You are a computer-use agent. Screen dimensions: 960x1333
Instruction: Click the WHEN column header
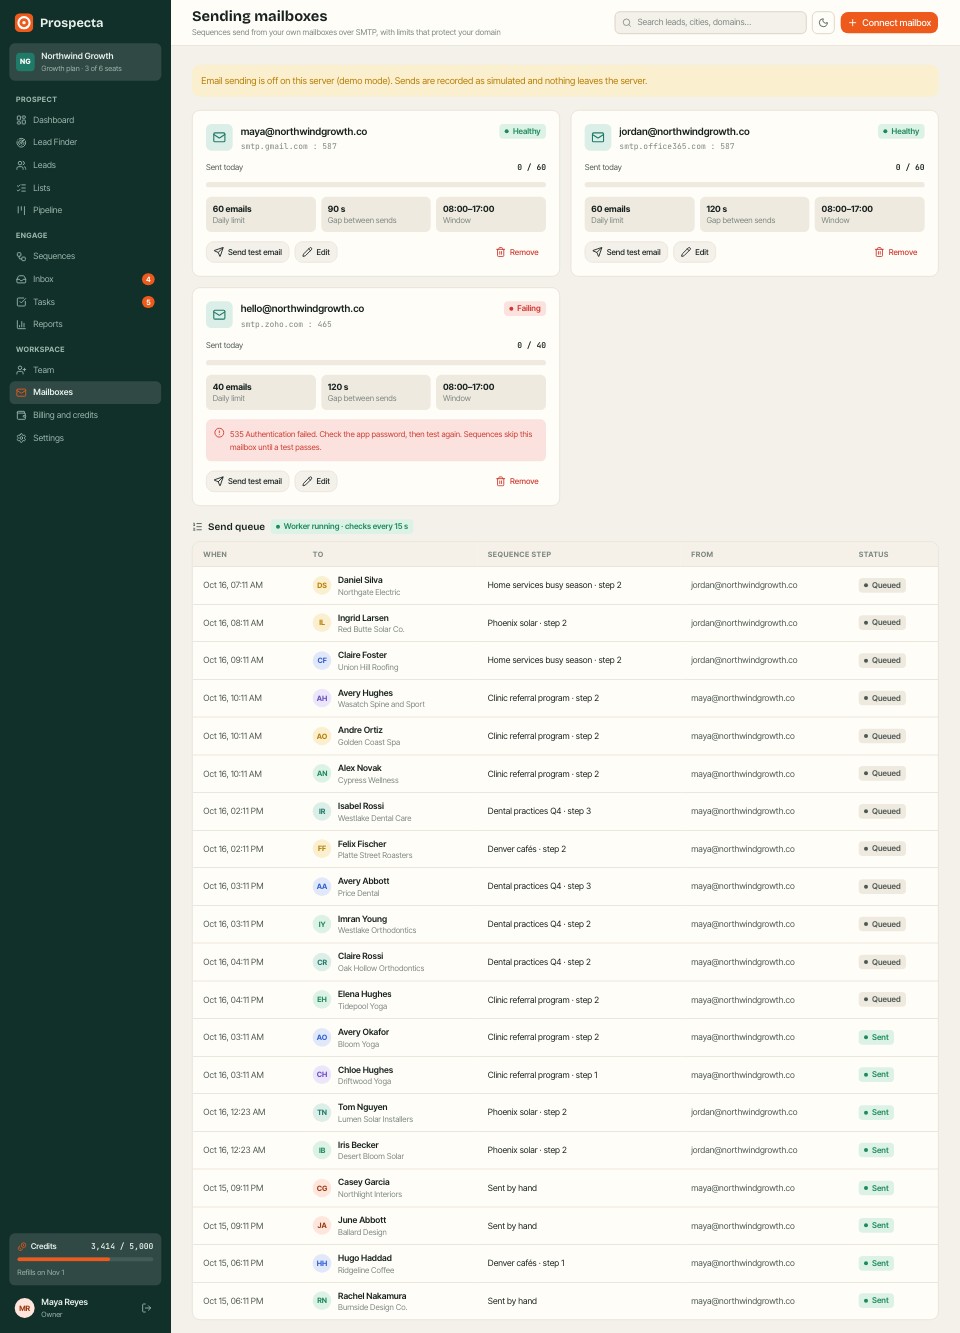[215, 554]
